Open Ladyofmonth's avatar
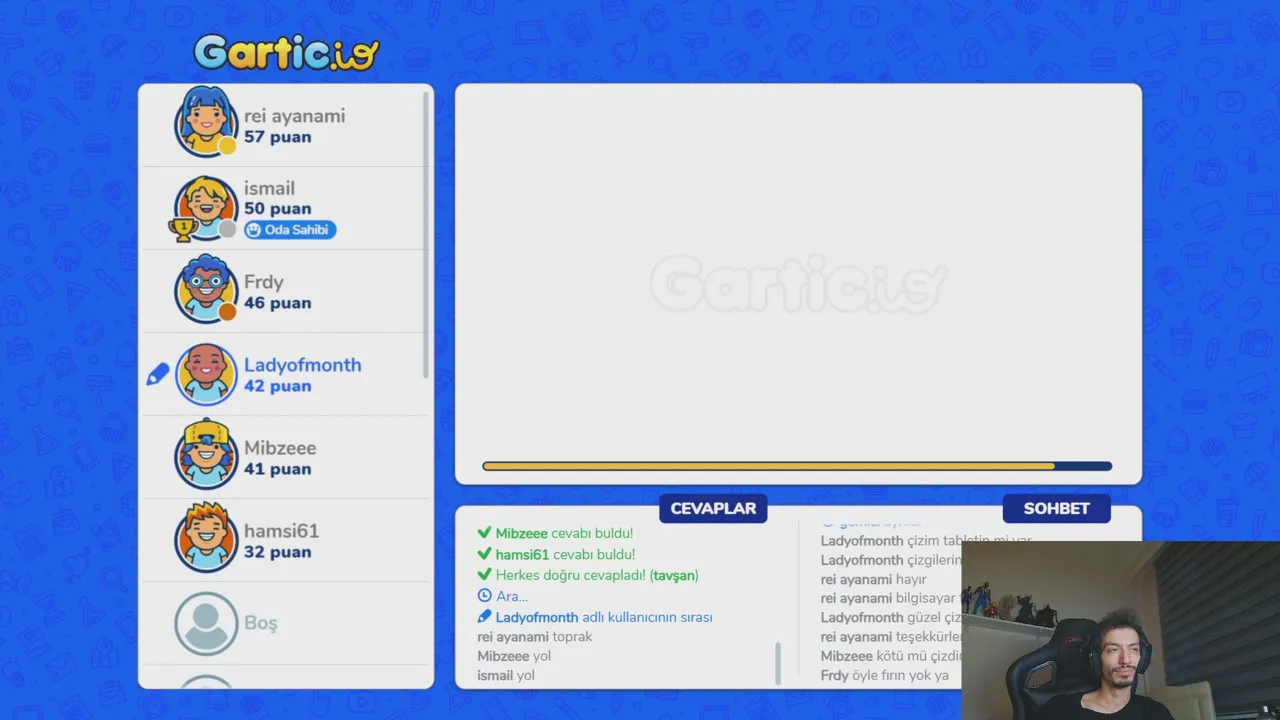Image resolution: width=1280 pixels, height=720 pixels. (x=206, y=374)
